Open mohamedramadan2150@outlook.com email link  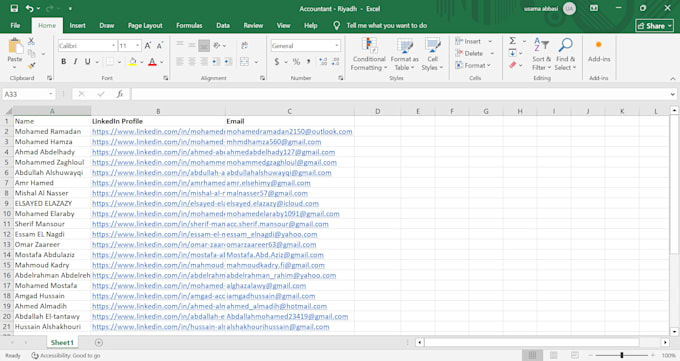[289, 131]
